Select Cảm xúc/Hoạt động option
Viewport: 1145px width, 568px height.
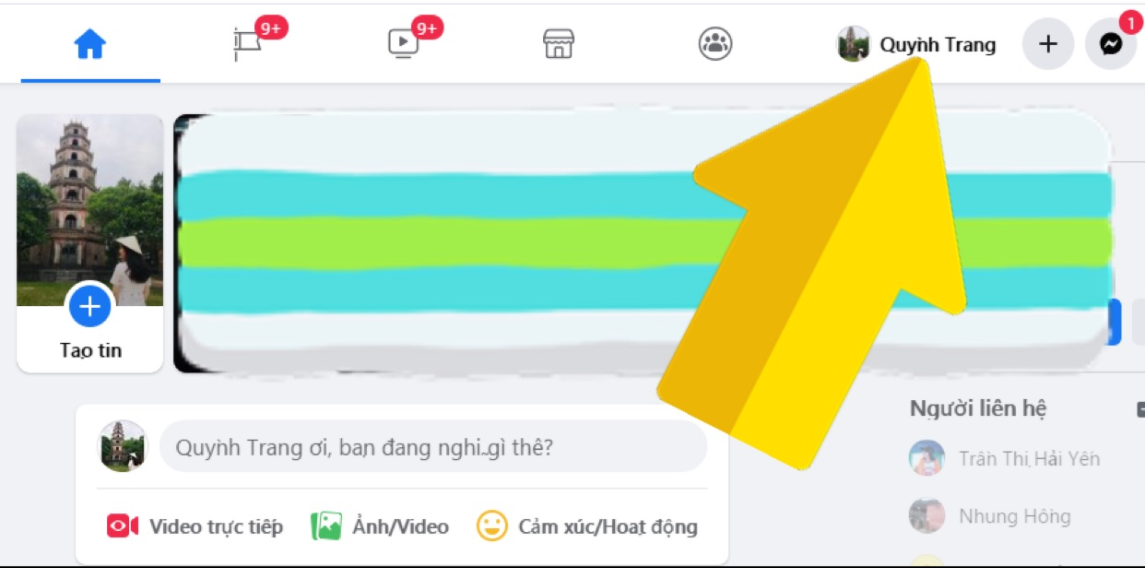pos(587,526)
